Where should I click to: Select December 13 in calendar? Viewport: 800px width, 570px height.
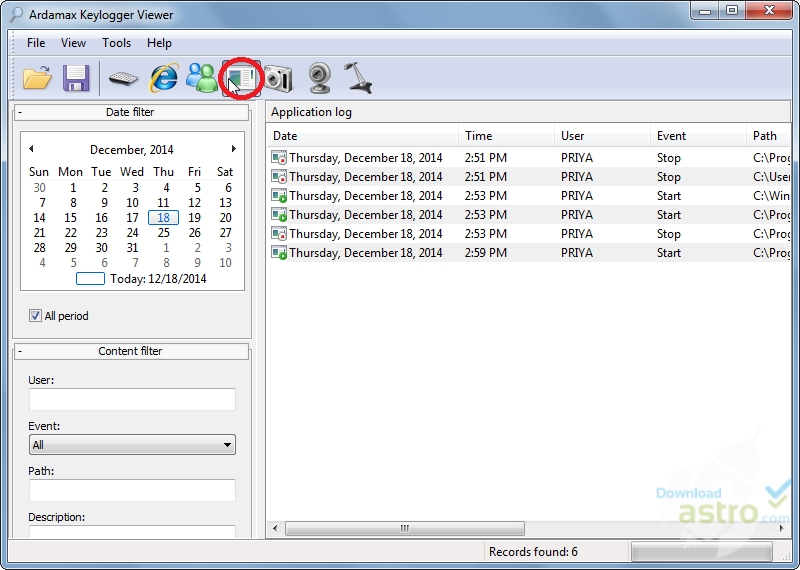(x=225, y=203)
